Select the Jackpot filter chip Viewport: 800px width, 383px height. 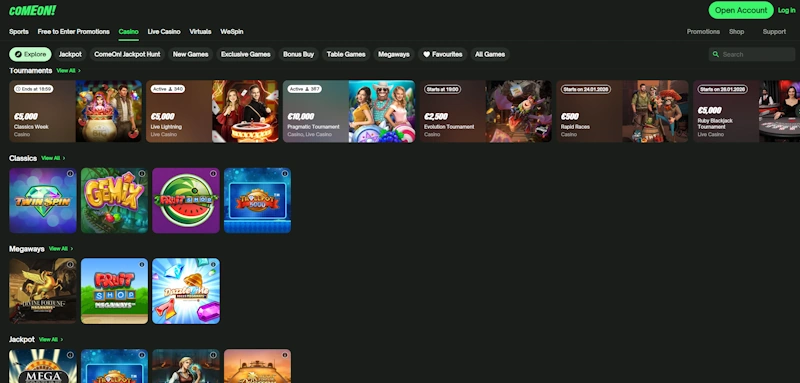click(x=70, y=54)
